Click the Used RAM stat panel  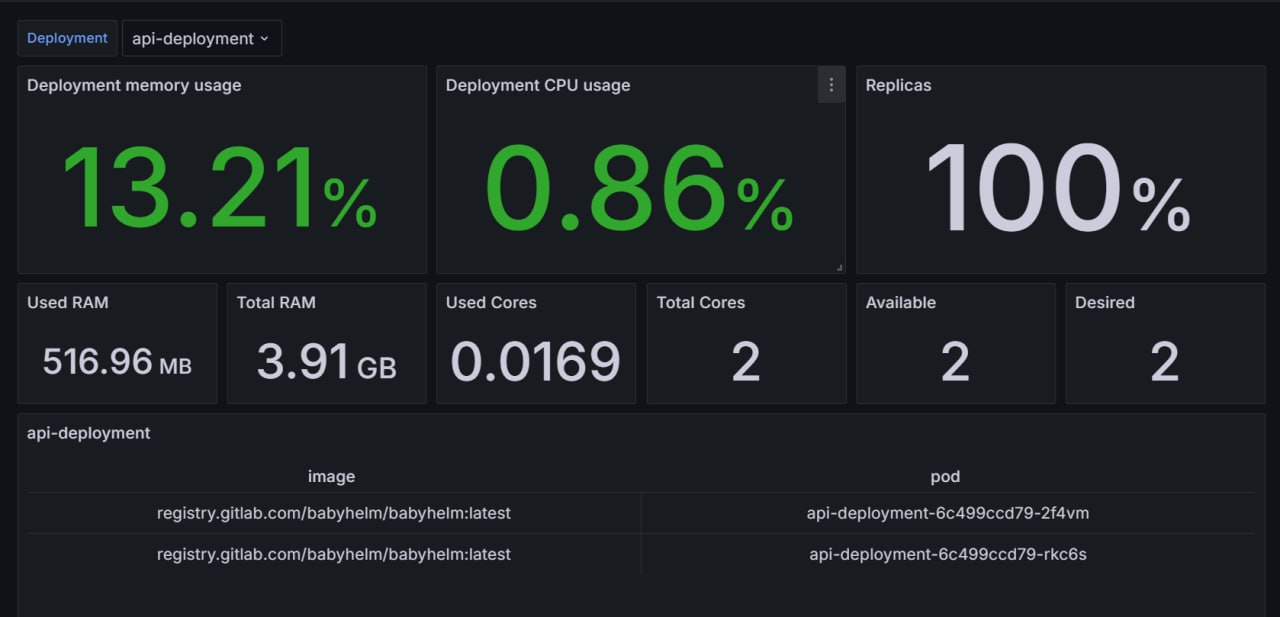117,343
